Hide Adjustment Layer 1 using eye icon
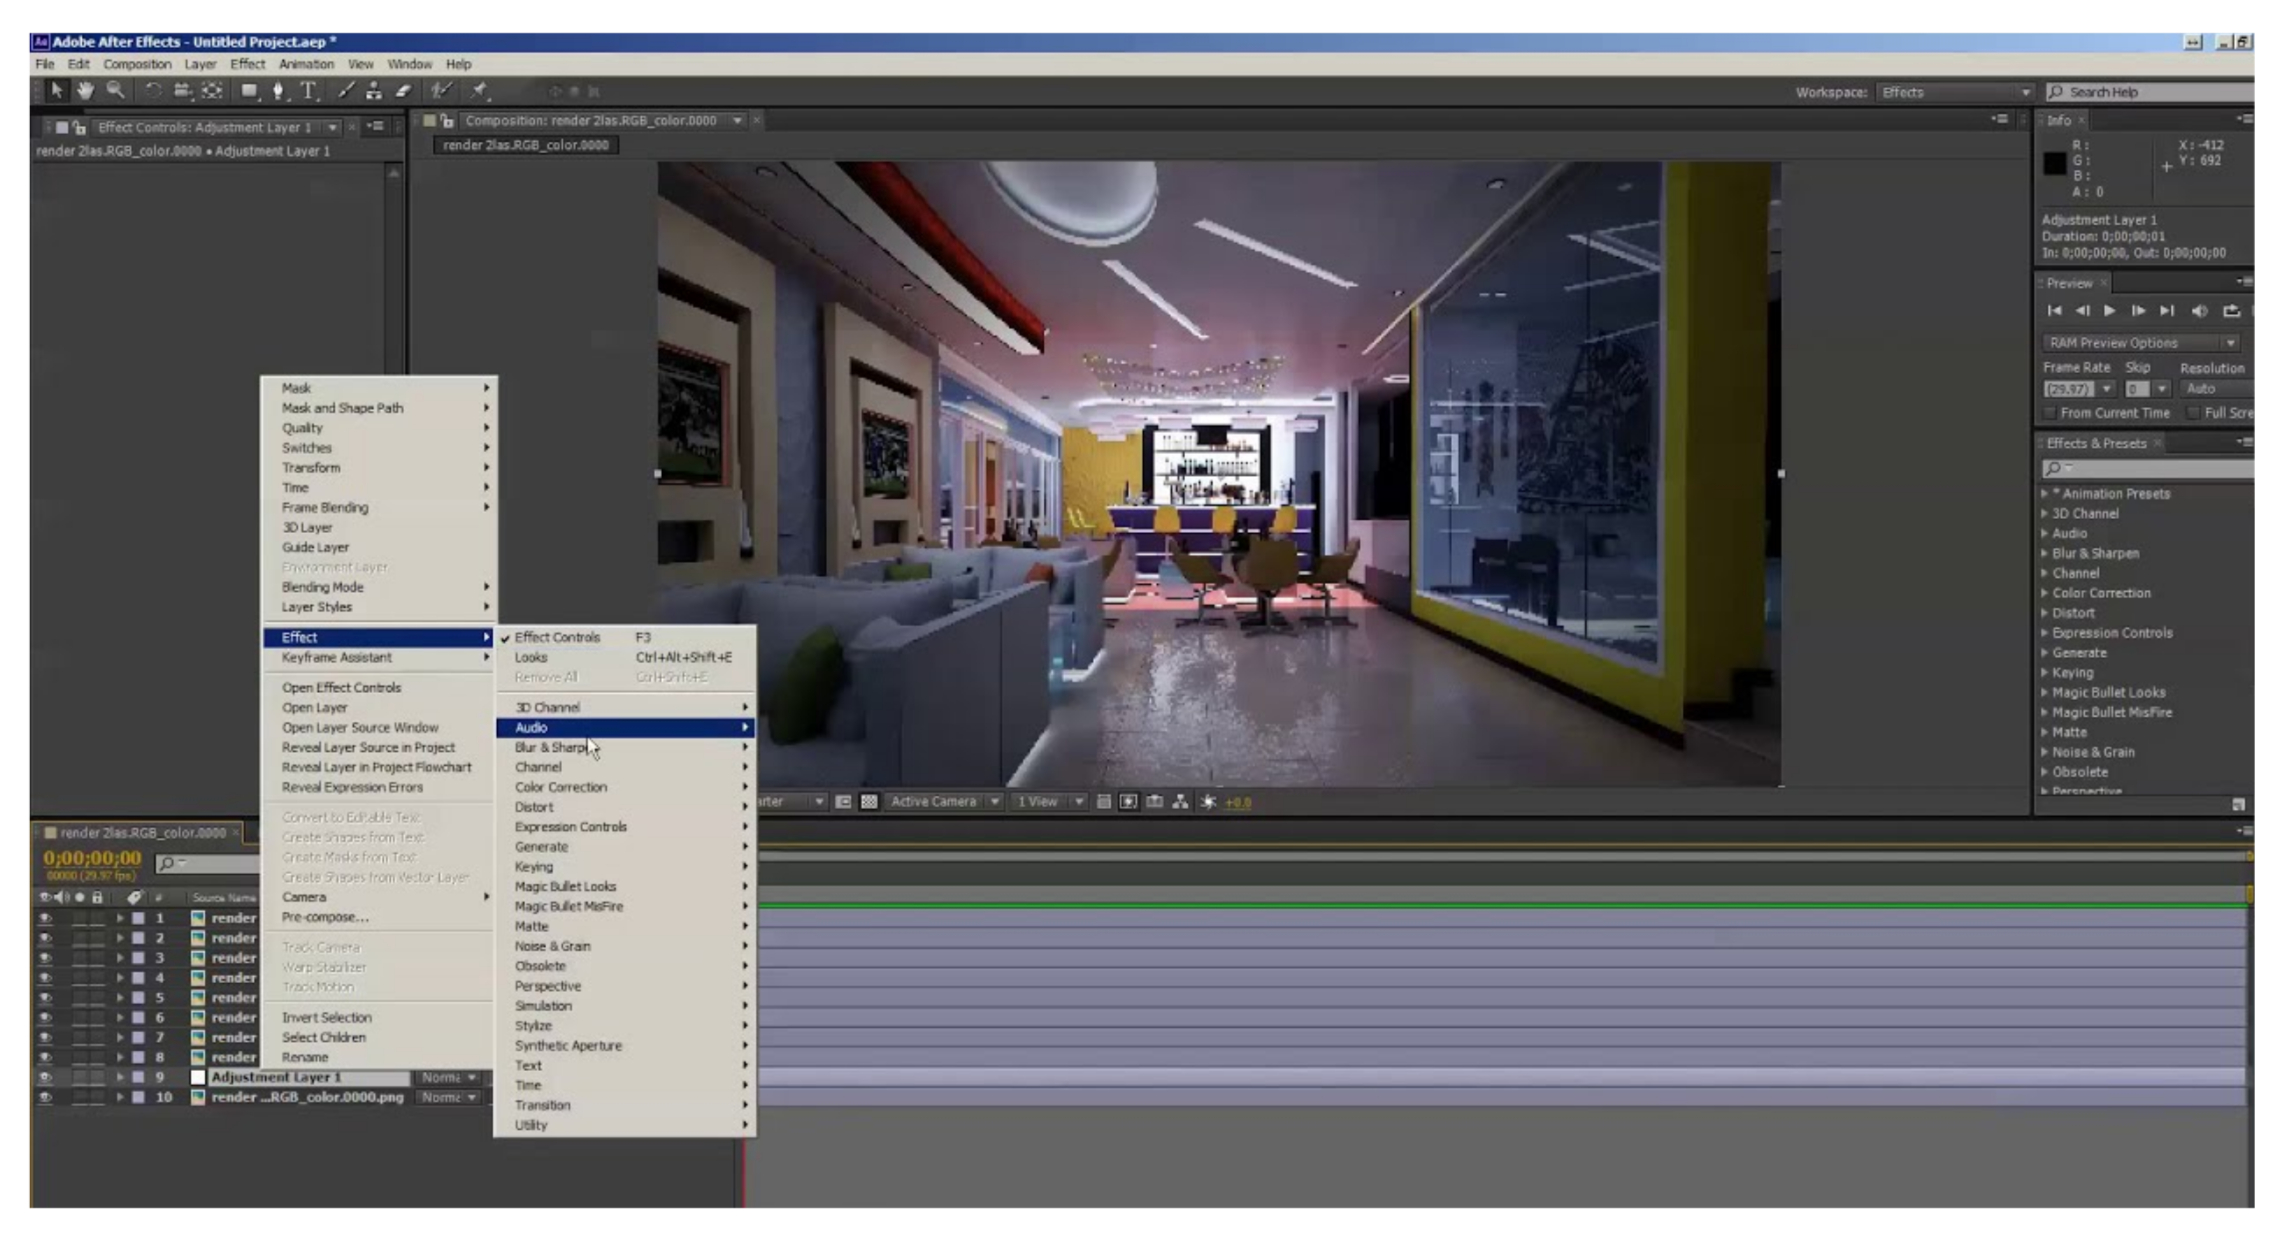 tap(45, 1078)
